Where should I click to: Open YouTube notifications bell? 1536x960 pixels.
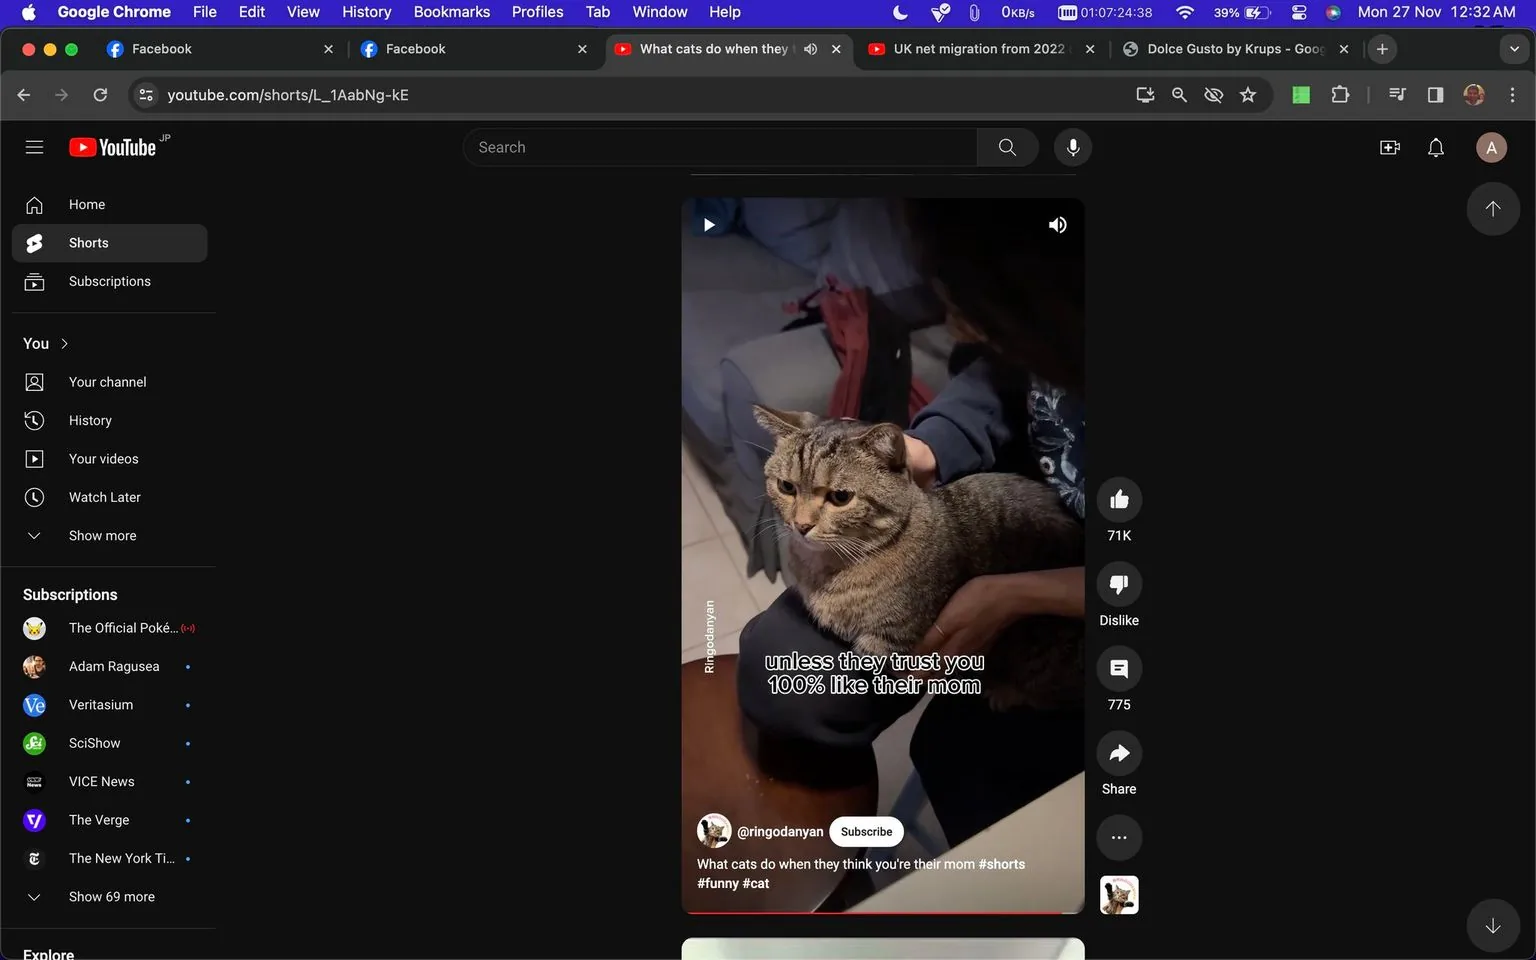(x=1435, y=147)
